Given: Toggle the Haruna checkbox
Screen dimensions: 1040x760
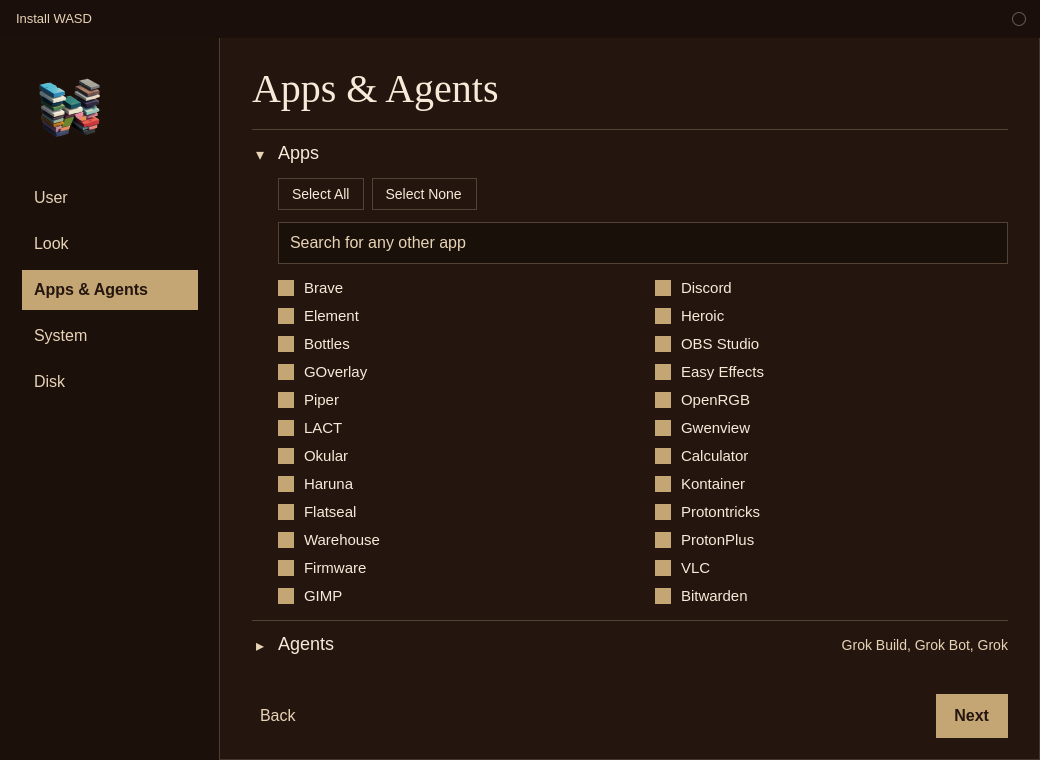Looking at the screenshot, I should 286,484.
